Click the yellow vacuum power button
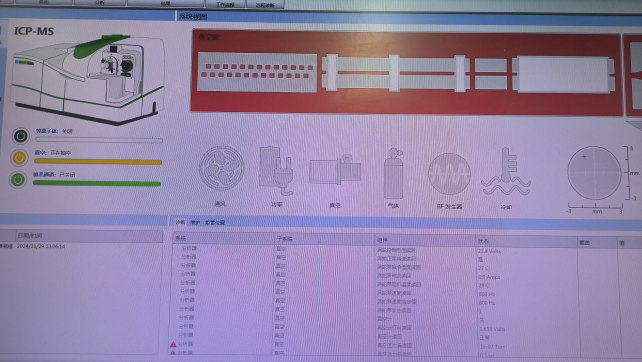 pos(19,158)
